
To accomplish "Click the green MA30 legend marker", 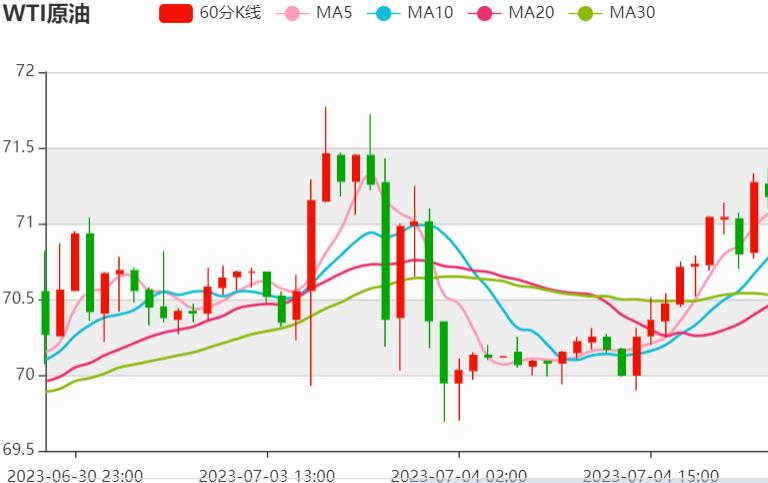I will pyautogui.click(x=585, y=13).
